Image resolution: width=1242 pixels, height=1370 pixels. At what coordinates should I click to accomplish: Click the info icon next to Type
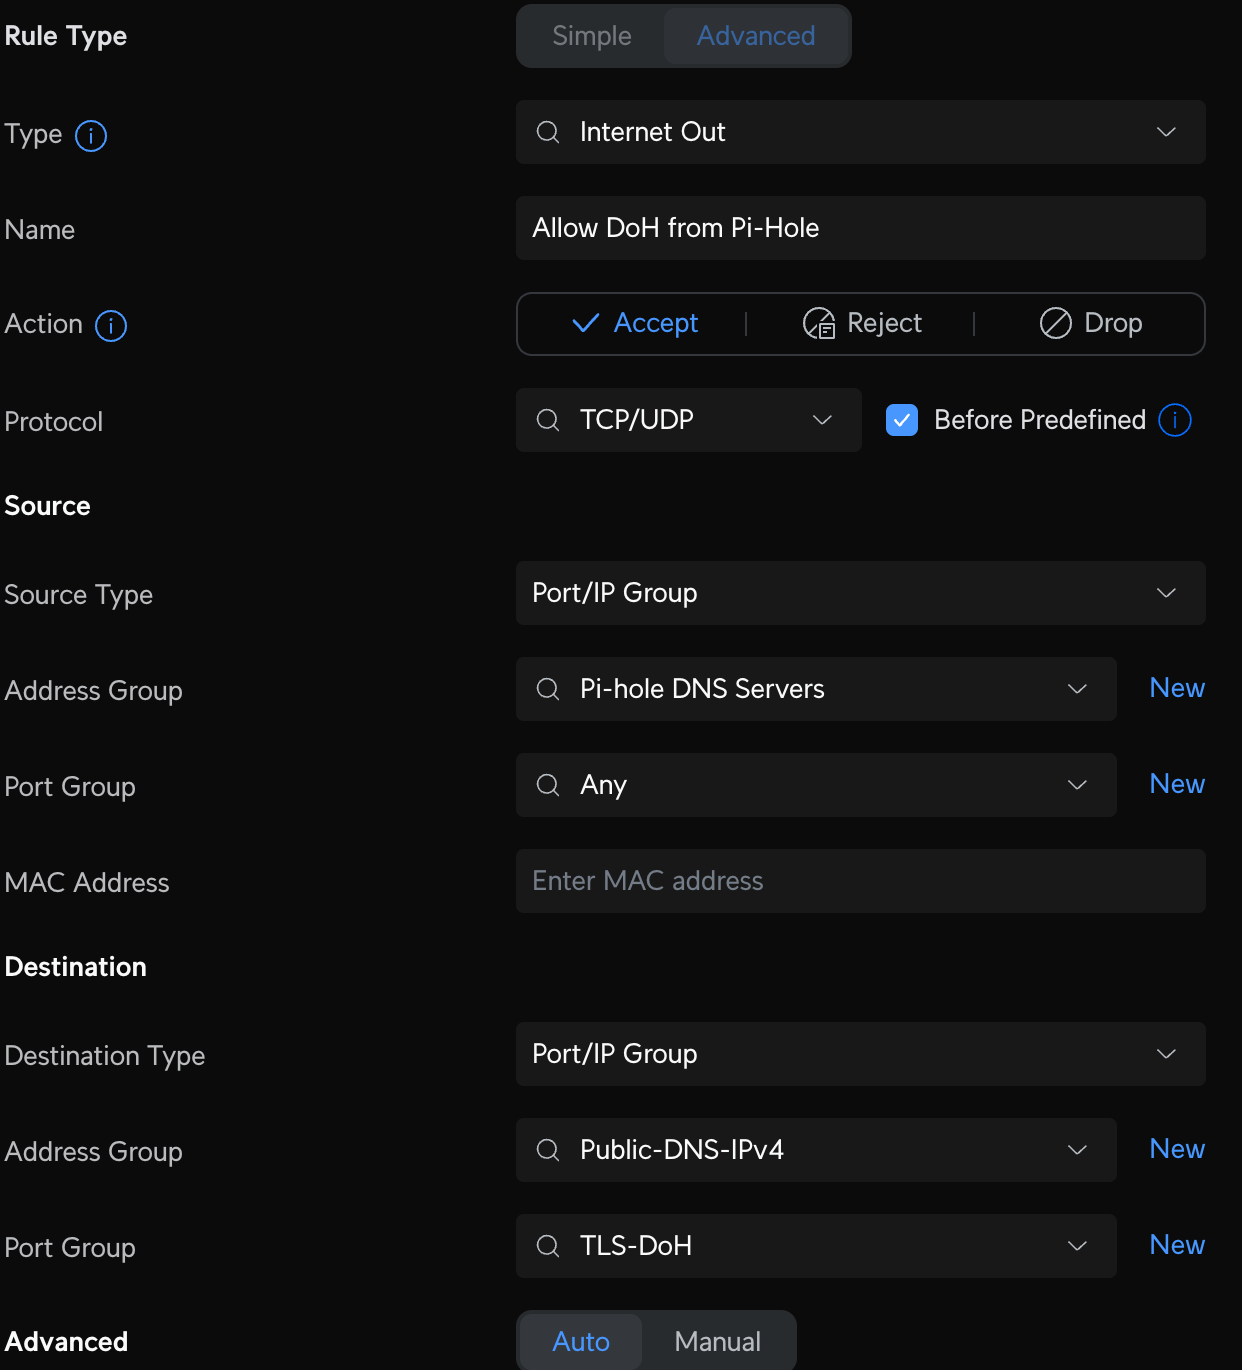click(91, 135)
